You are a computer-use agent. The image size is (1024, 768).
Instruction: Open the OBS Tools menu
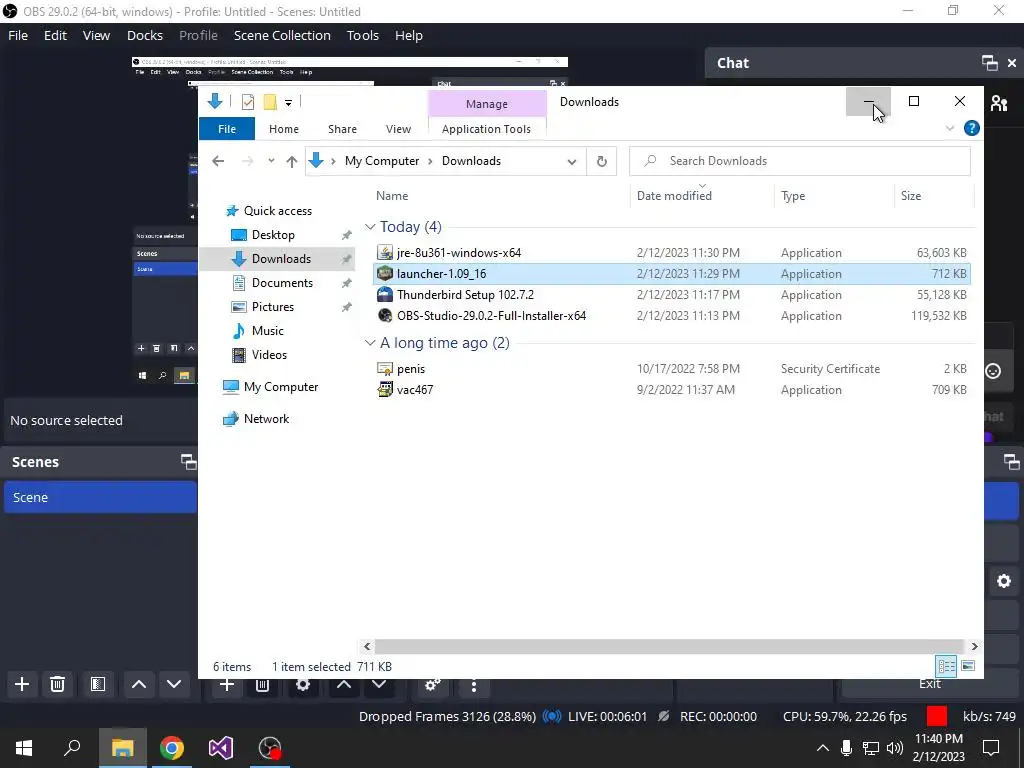[362, 35]
